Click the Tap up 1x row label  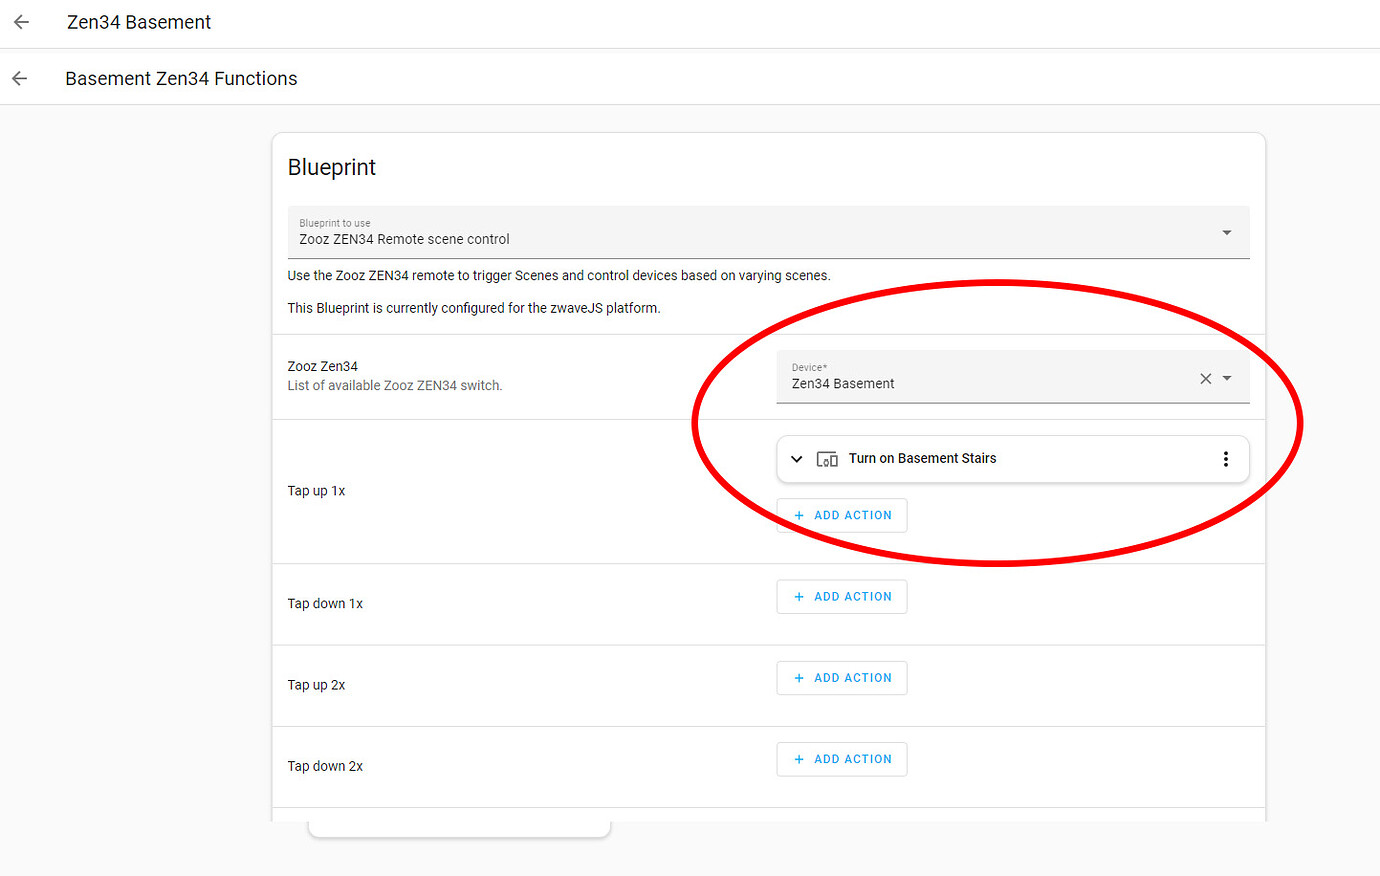[316, 490]
